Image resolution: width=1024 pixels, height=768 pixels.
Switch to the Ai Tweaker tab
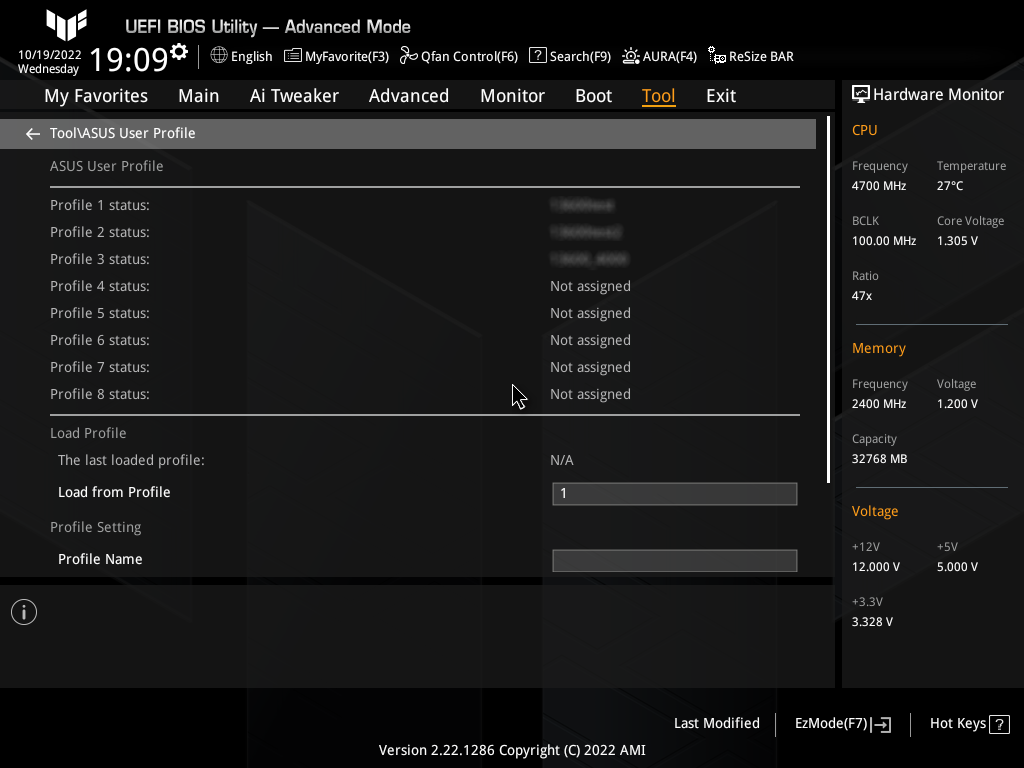[294, 95]
